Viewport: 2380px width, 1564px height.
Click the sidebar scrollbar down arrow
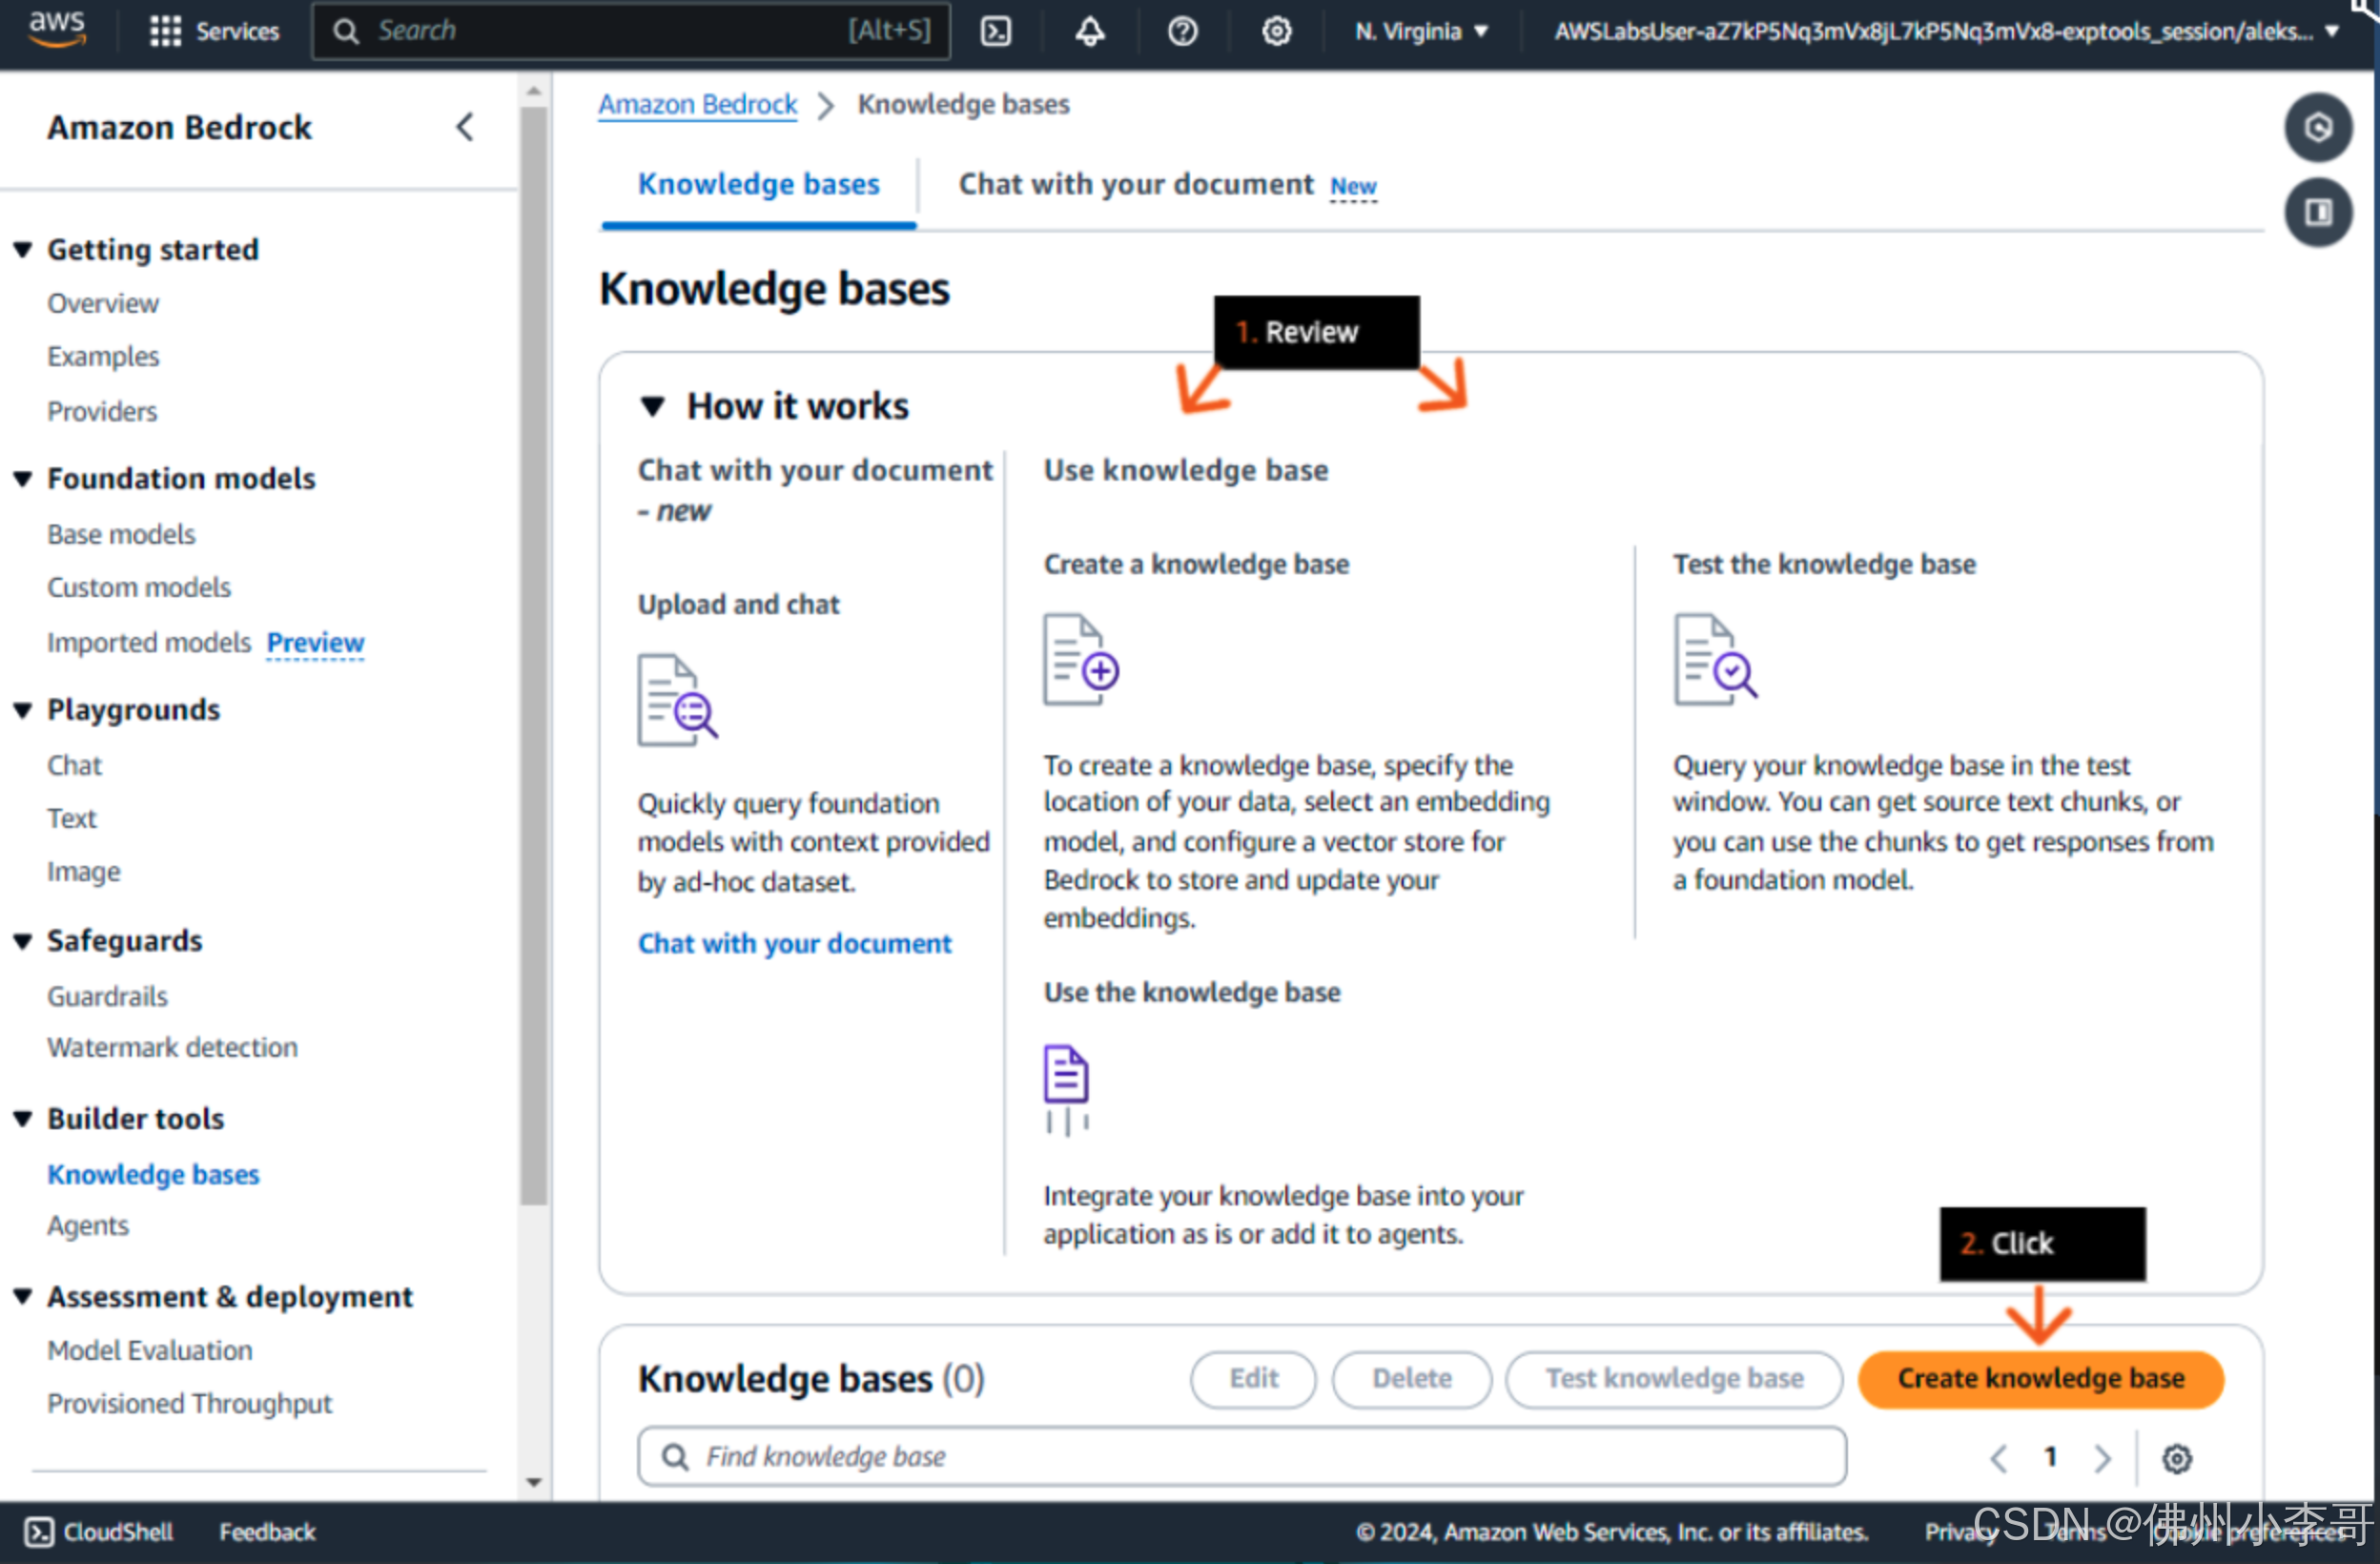[534, 1482]
